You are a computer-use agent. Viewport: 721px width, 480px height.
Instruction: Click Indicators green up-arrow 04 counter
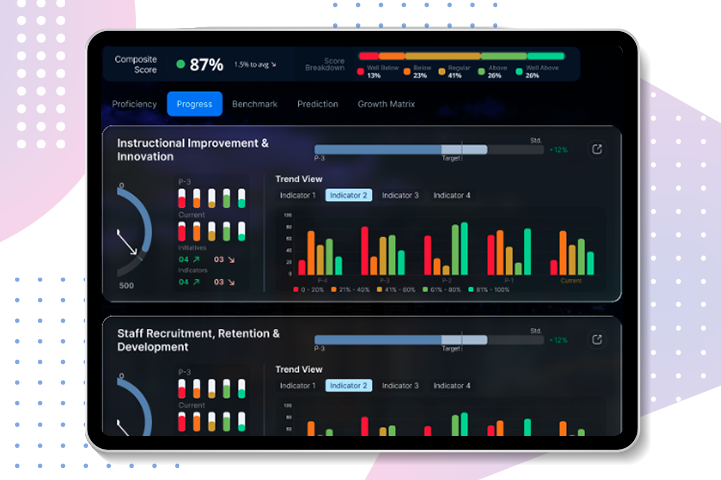click(x=189, y=282)
